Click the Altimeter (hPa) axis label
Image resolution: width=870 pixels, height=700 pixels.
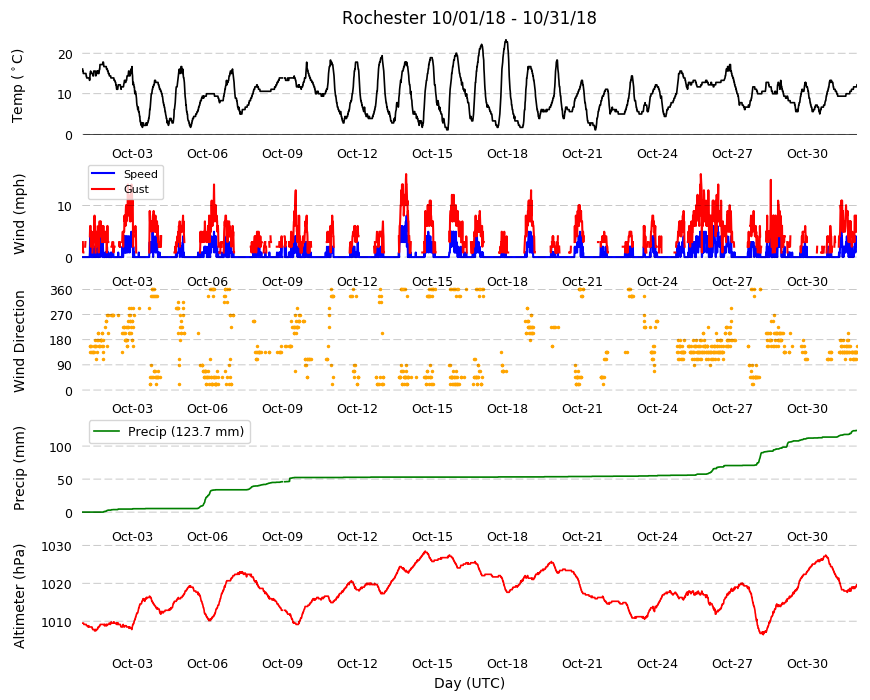(x=19, y=596)
